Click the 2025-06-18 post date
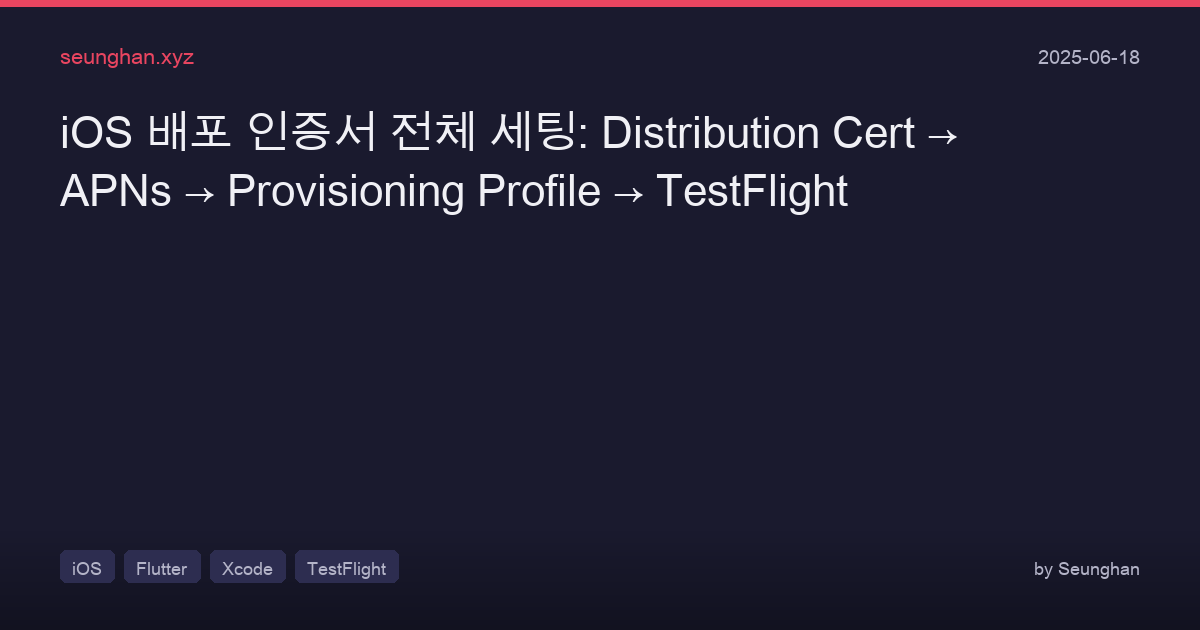The image size is (1200, 630). (1088, 57)
